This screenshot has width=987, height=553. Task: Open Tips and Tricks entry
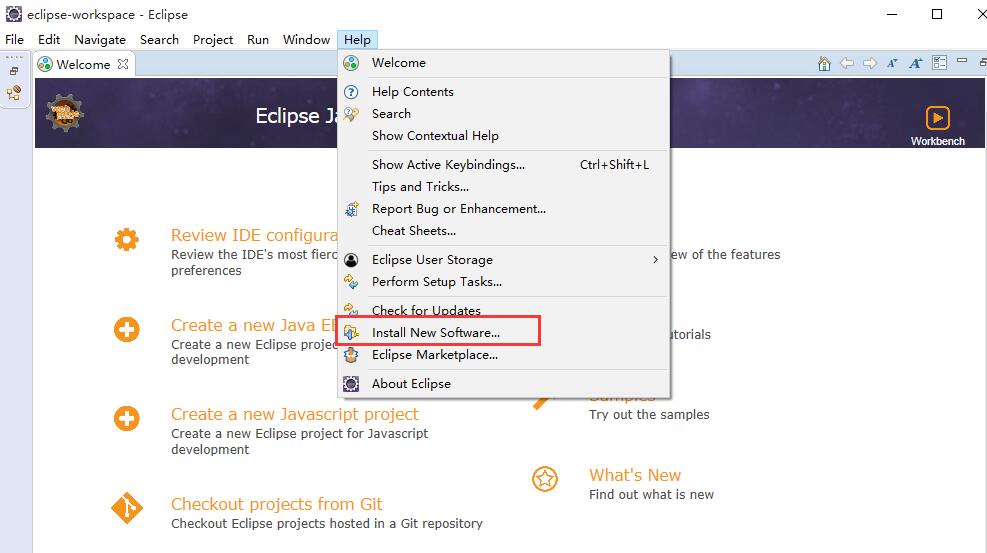coord(504,187)
